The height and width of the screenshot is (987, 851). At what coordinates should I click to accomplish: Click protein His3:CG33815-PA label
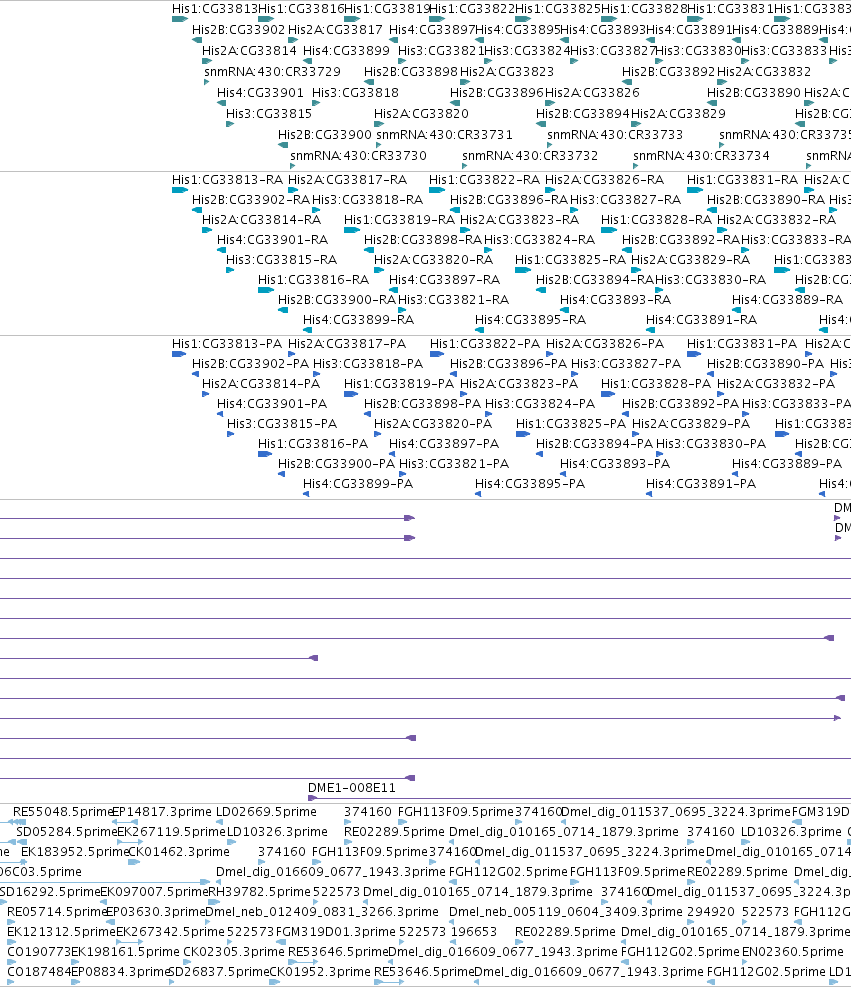tap(282, 424)
